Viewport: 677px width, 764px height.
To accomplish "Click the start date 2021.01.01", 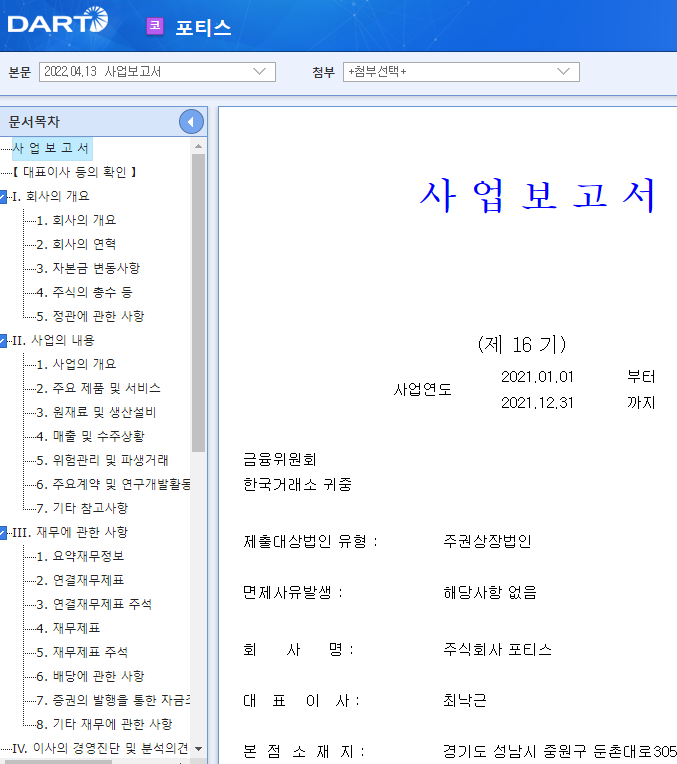I will (537, 377).
